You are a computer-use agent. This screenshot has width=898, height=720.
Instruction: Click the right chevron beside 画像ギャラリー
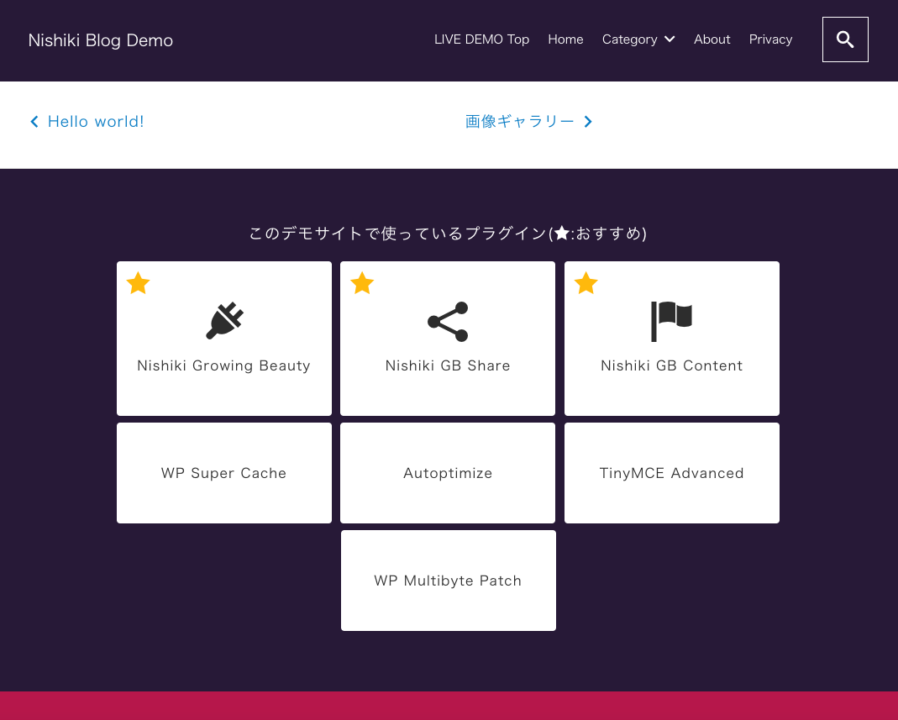[x=588, y=121]
